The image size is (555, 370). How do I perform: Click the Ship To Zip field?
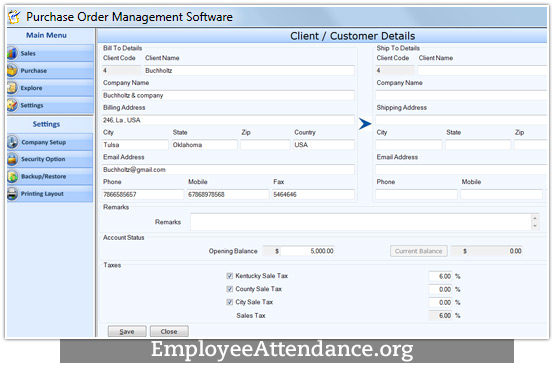point(531,145)
